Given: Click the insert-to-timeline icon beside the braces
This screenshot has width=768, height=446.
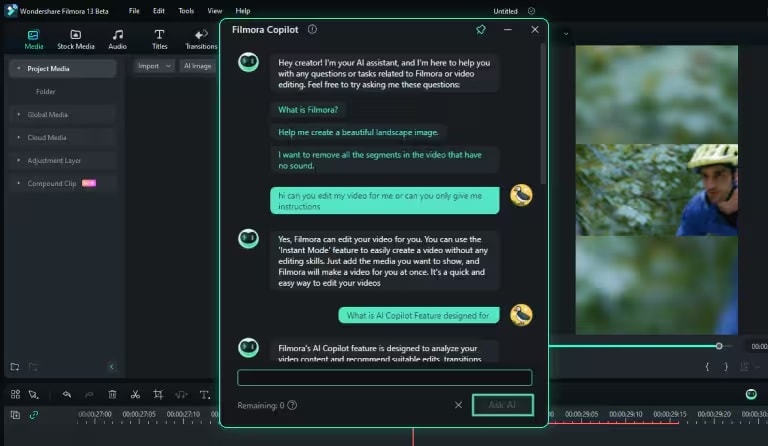Looking at the screenshot, I should click(x=745, y=367).
